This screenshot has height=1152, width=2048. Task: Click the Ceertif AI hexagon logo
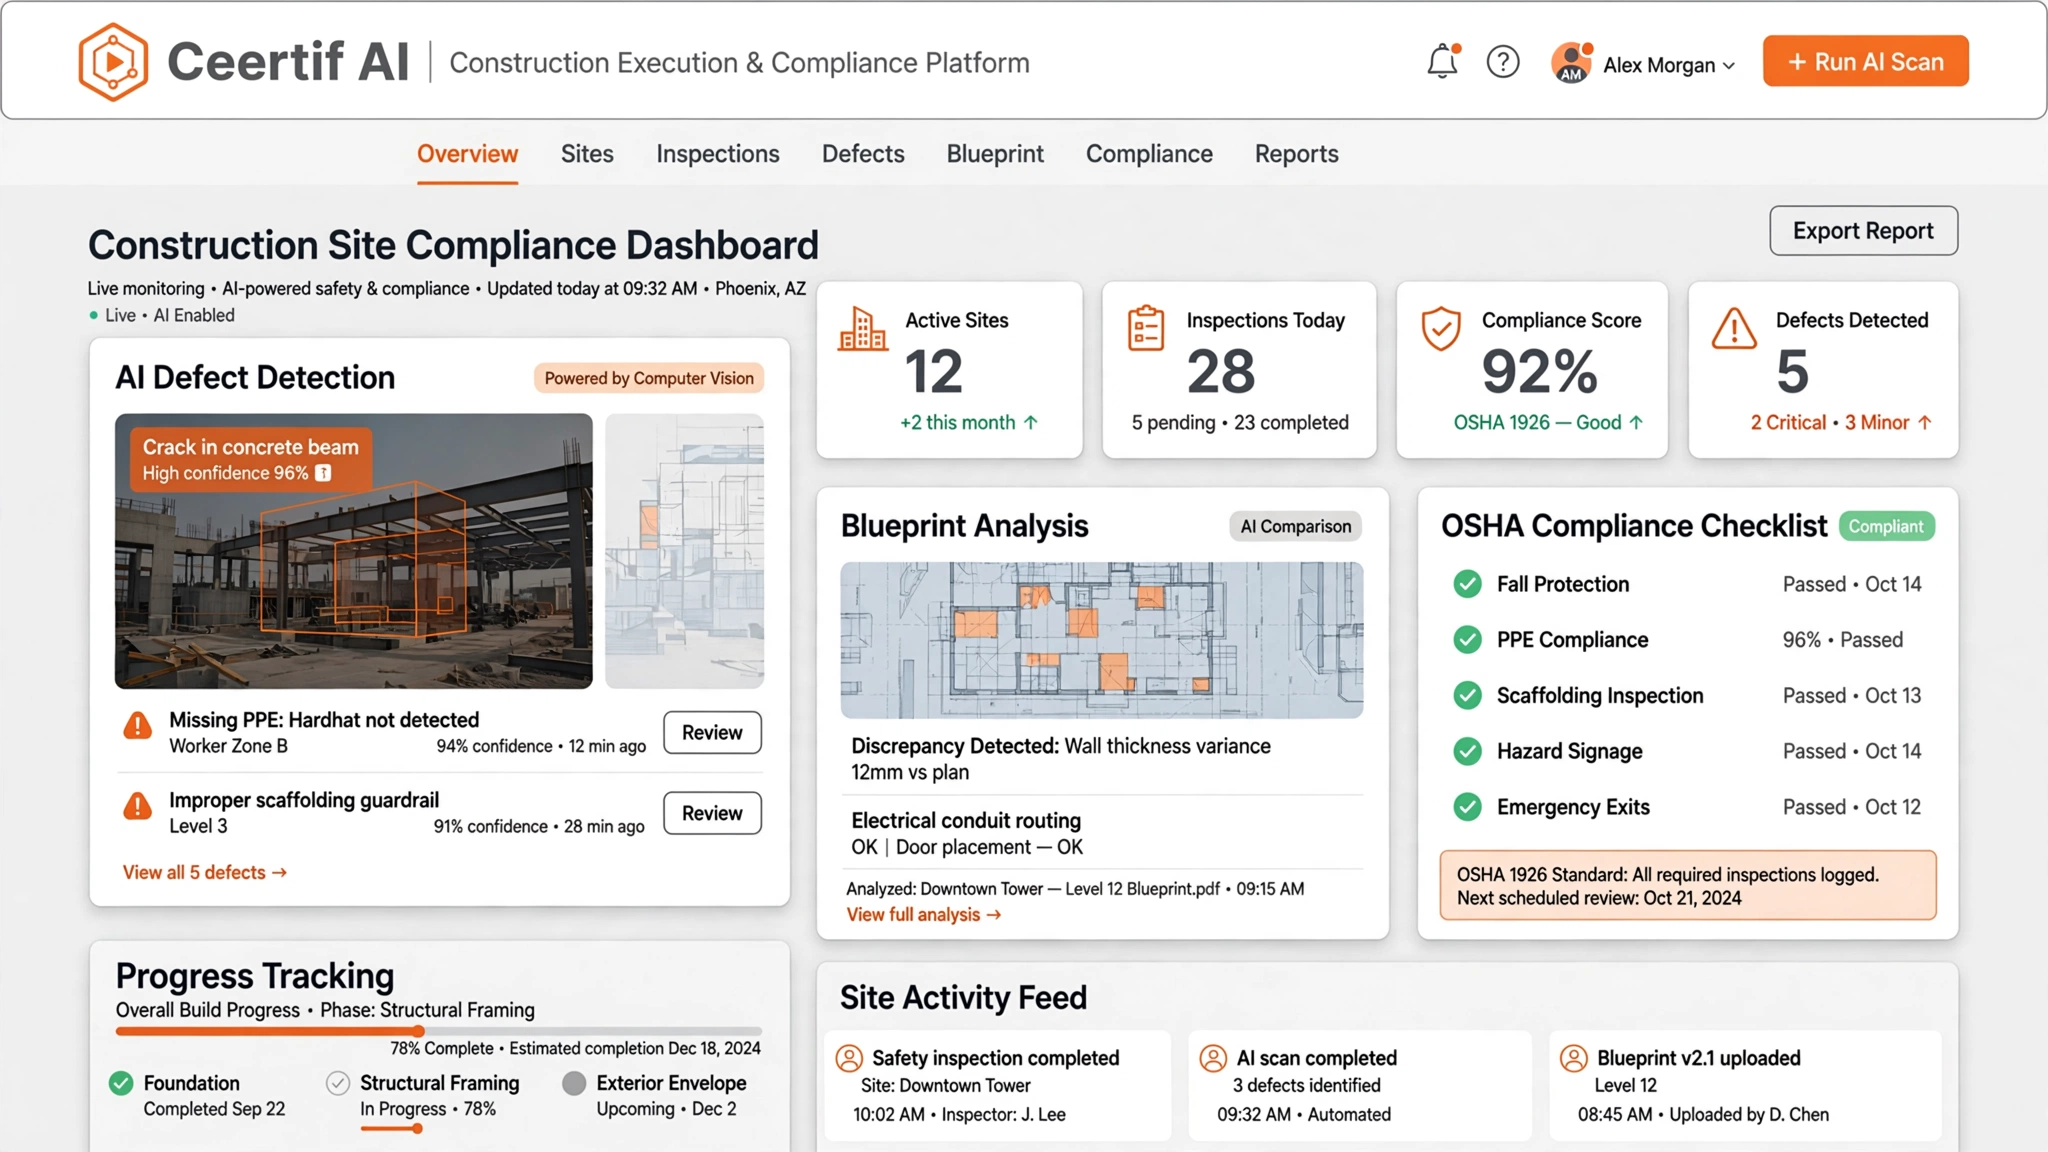(x=113, y=62)
